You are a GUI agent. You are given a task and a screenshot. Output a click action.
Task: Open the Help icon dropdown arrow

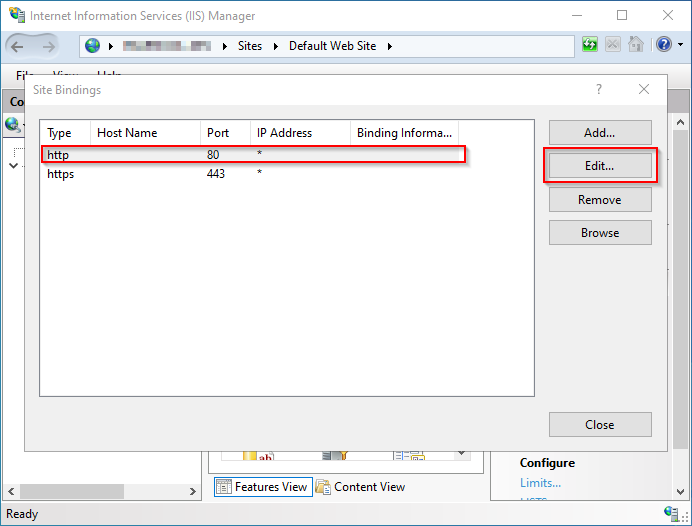tap(681, 44)
